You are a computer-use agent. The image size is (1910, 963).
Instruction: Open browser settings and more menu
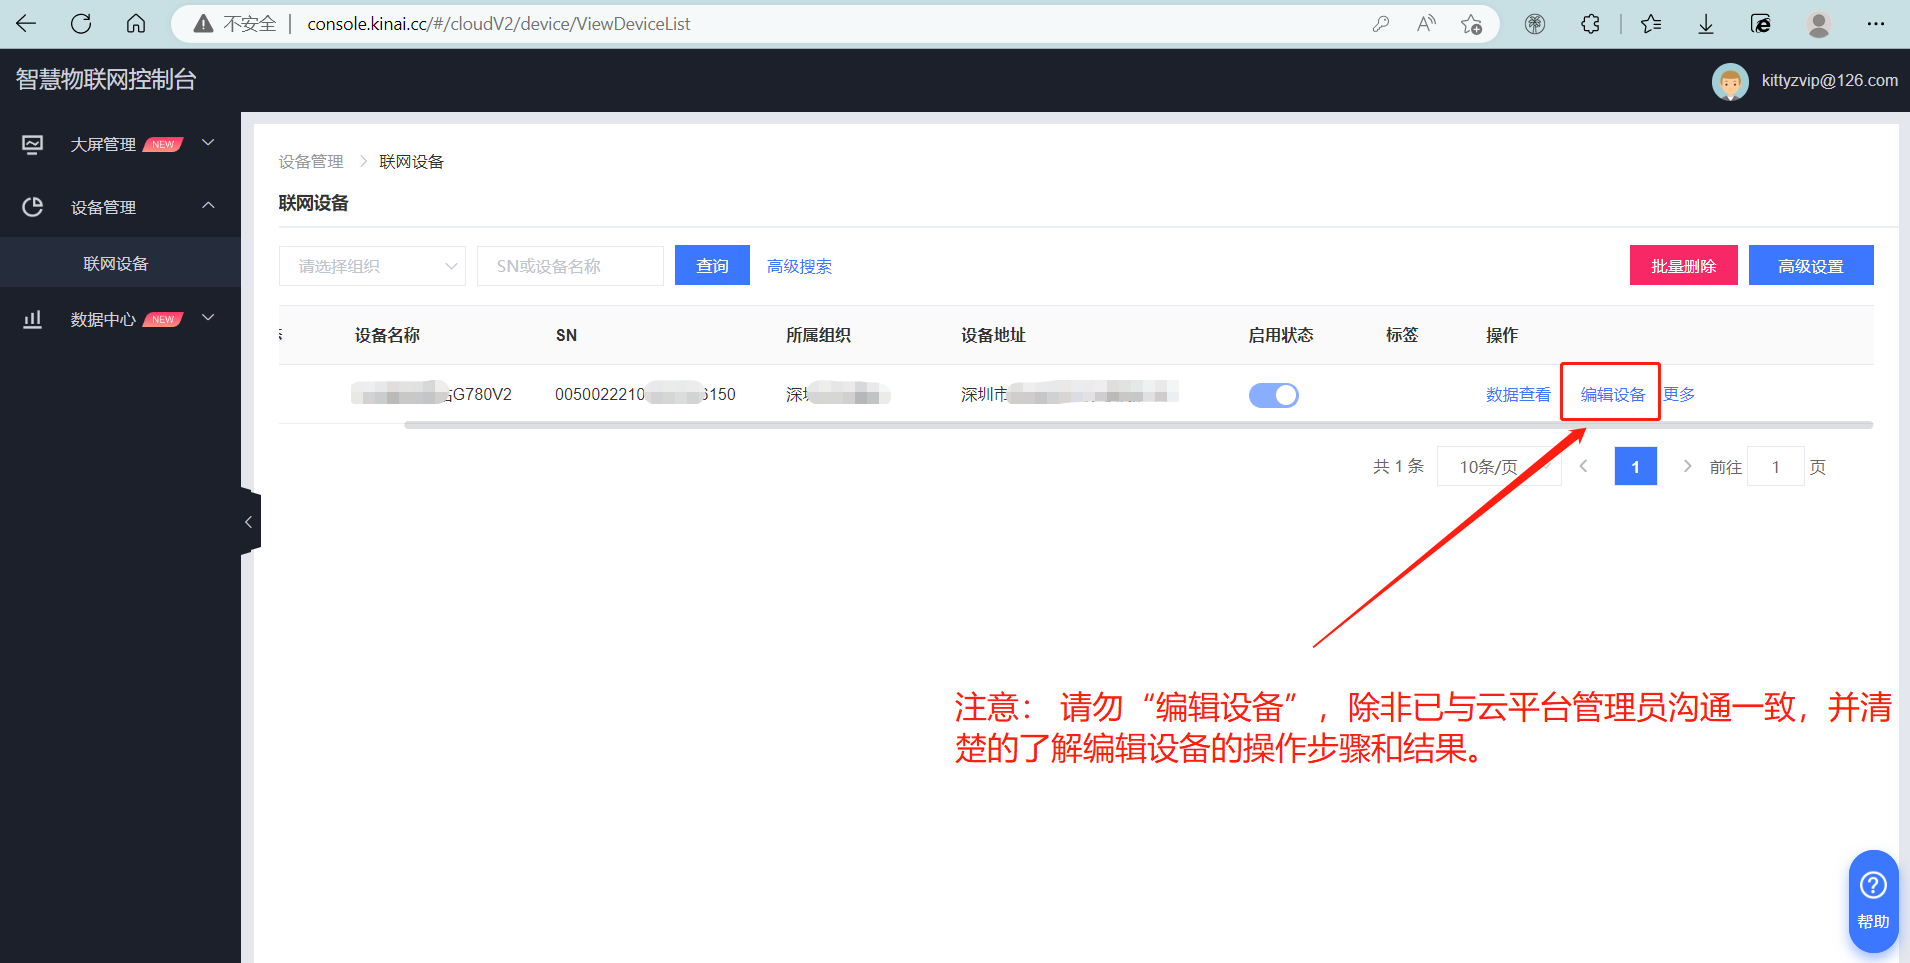pos(1876,24)
